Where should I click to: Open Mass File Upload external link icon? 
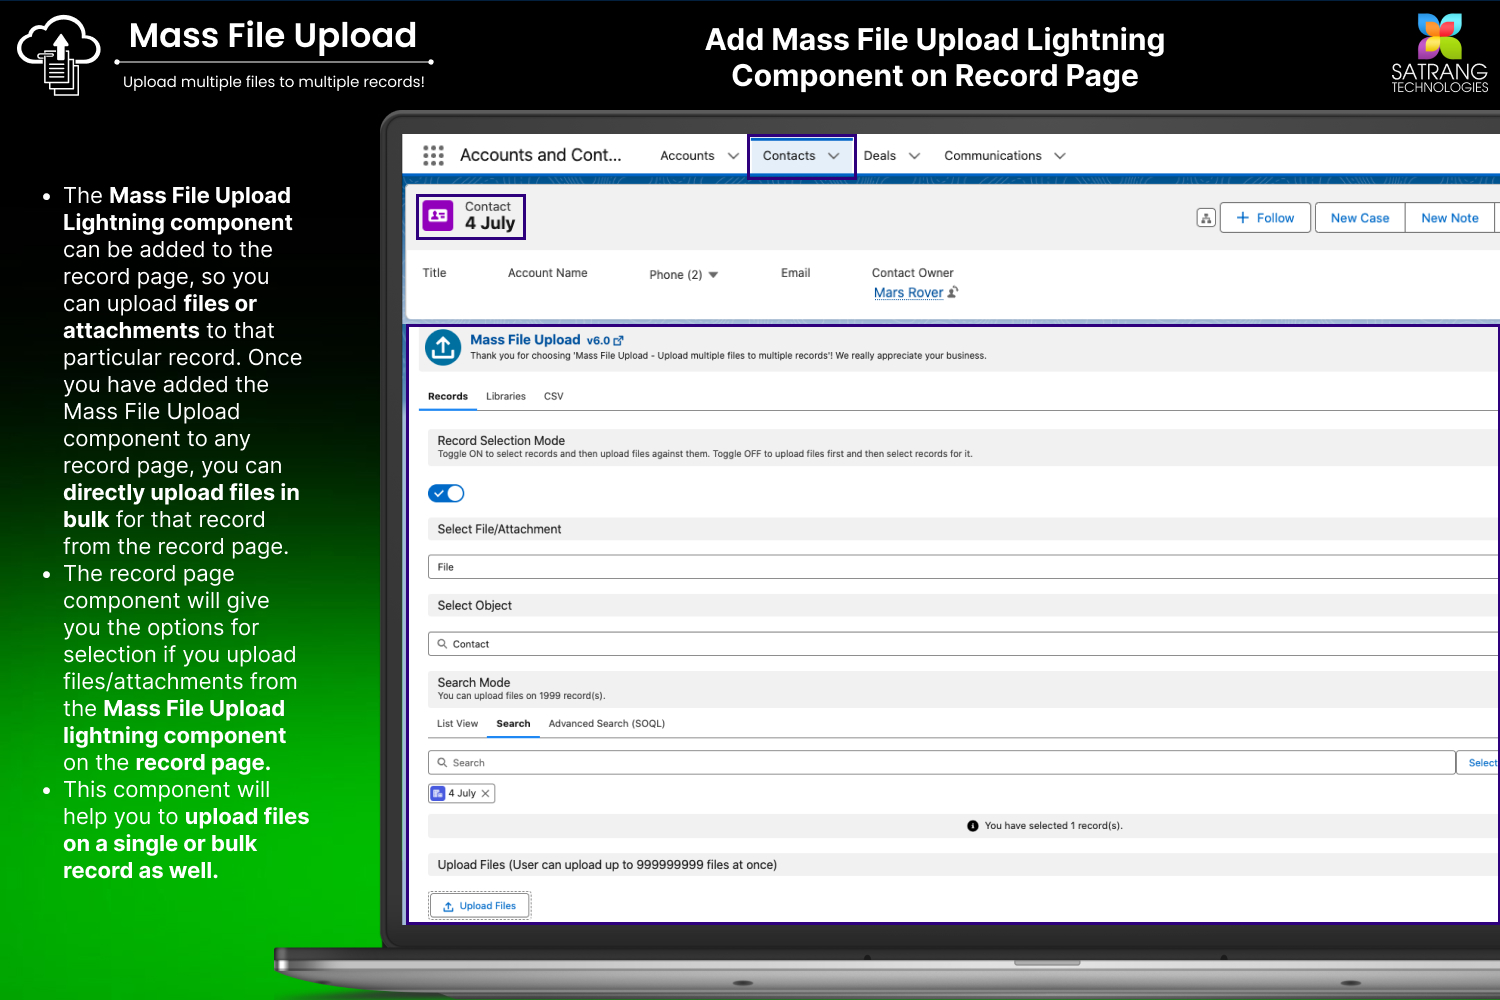tap(618, 341)
